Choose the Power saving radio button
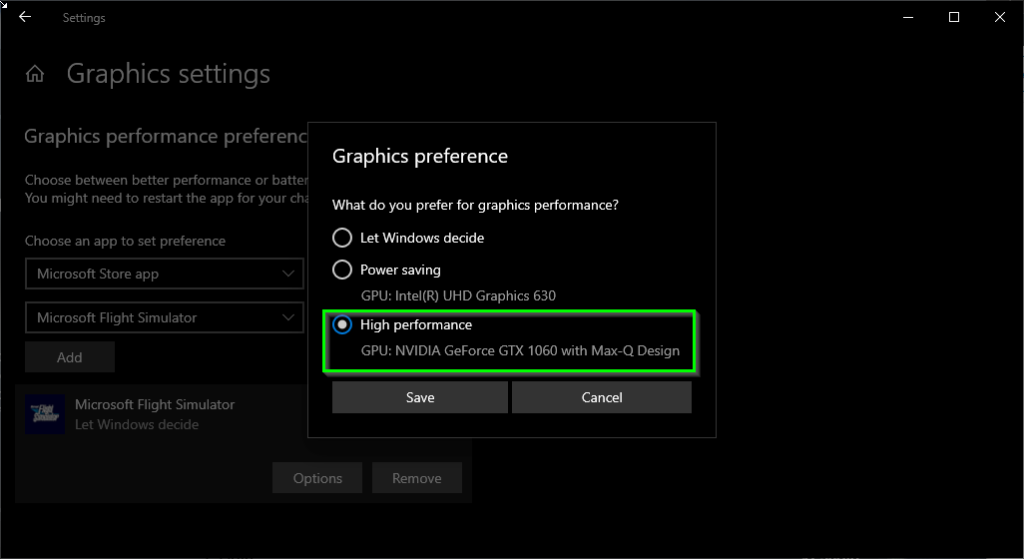 [342, 270]
